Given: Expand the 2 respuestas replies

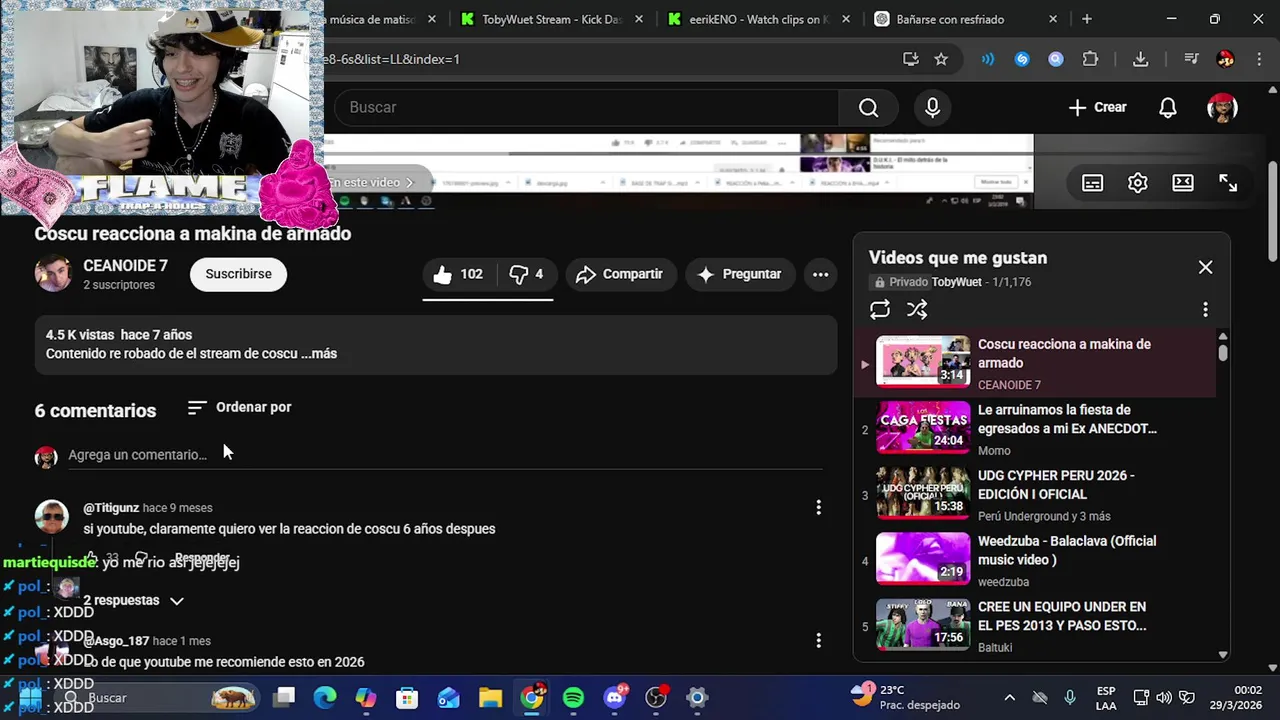Looking at the screenshot, I should [x=134, y=600].
